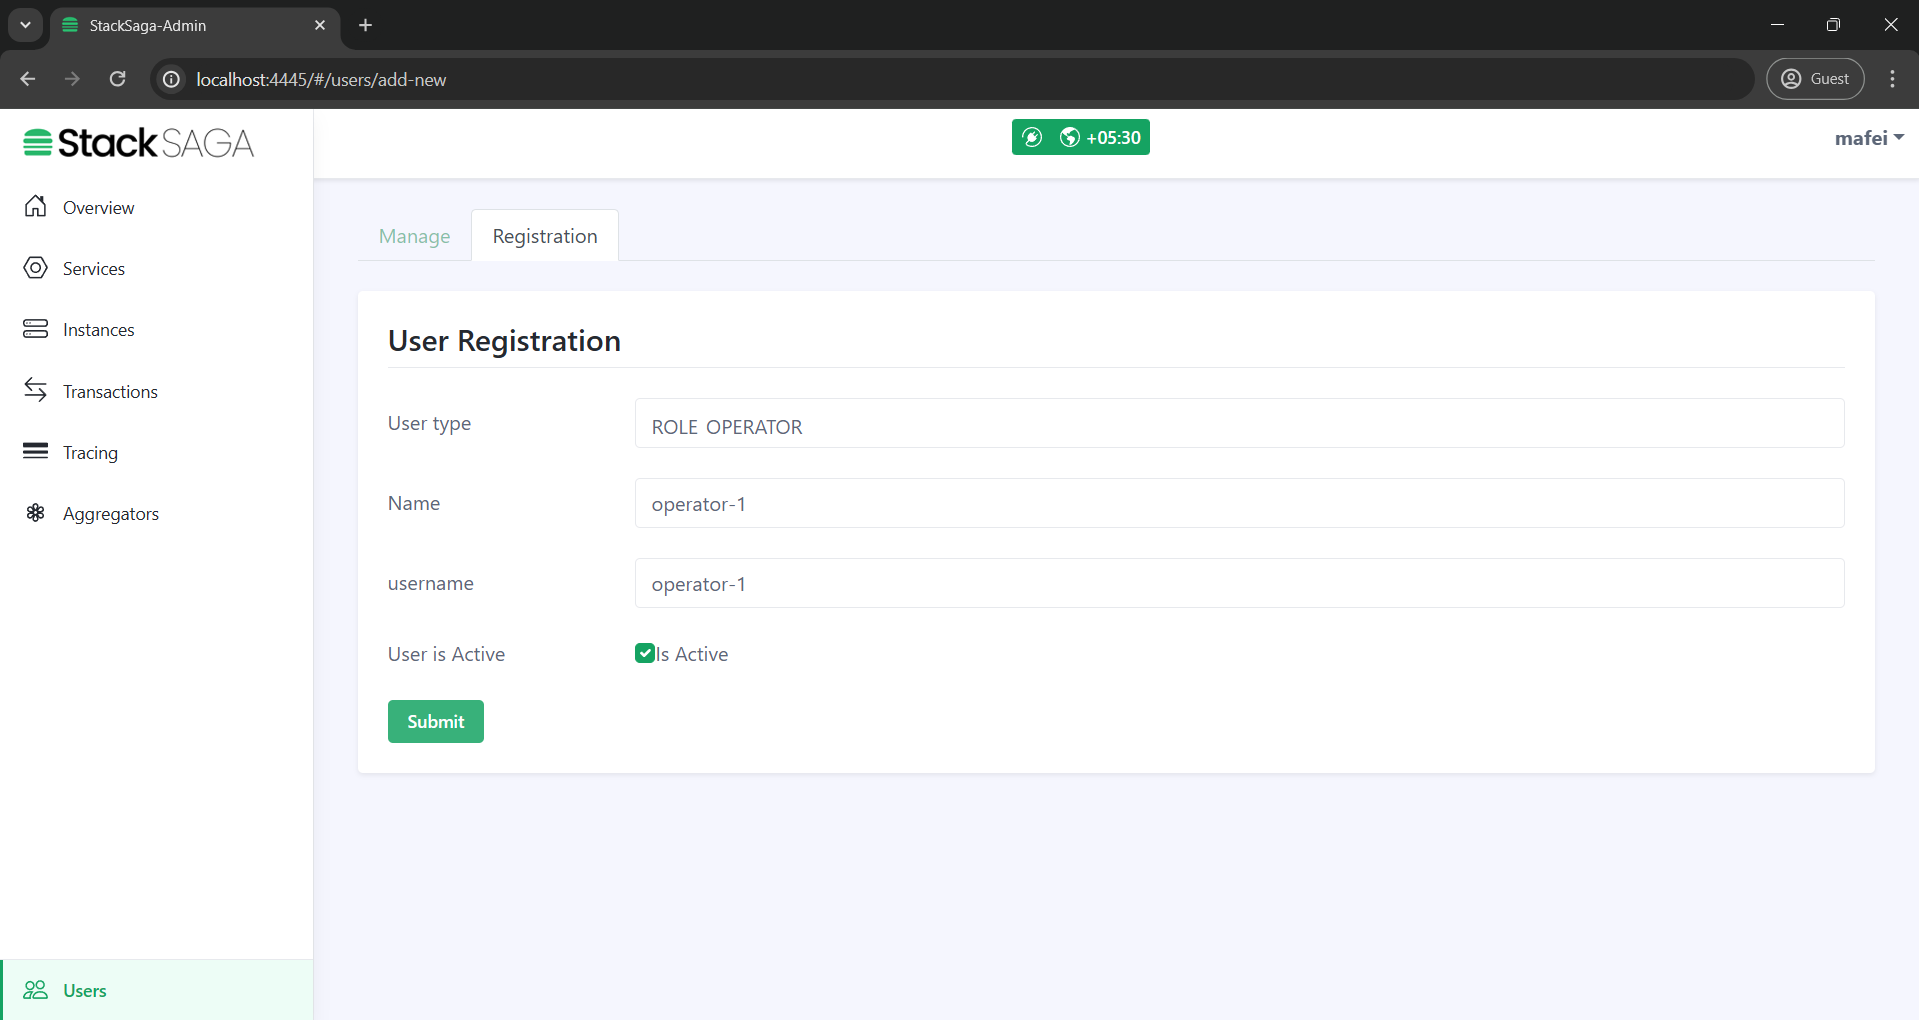
Task: Click the Transactions arrows icon
Action: pyautogui.click(x=36, y=390)
